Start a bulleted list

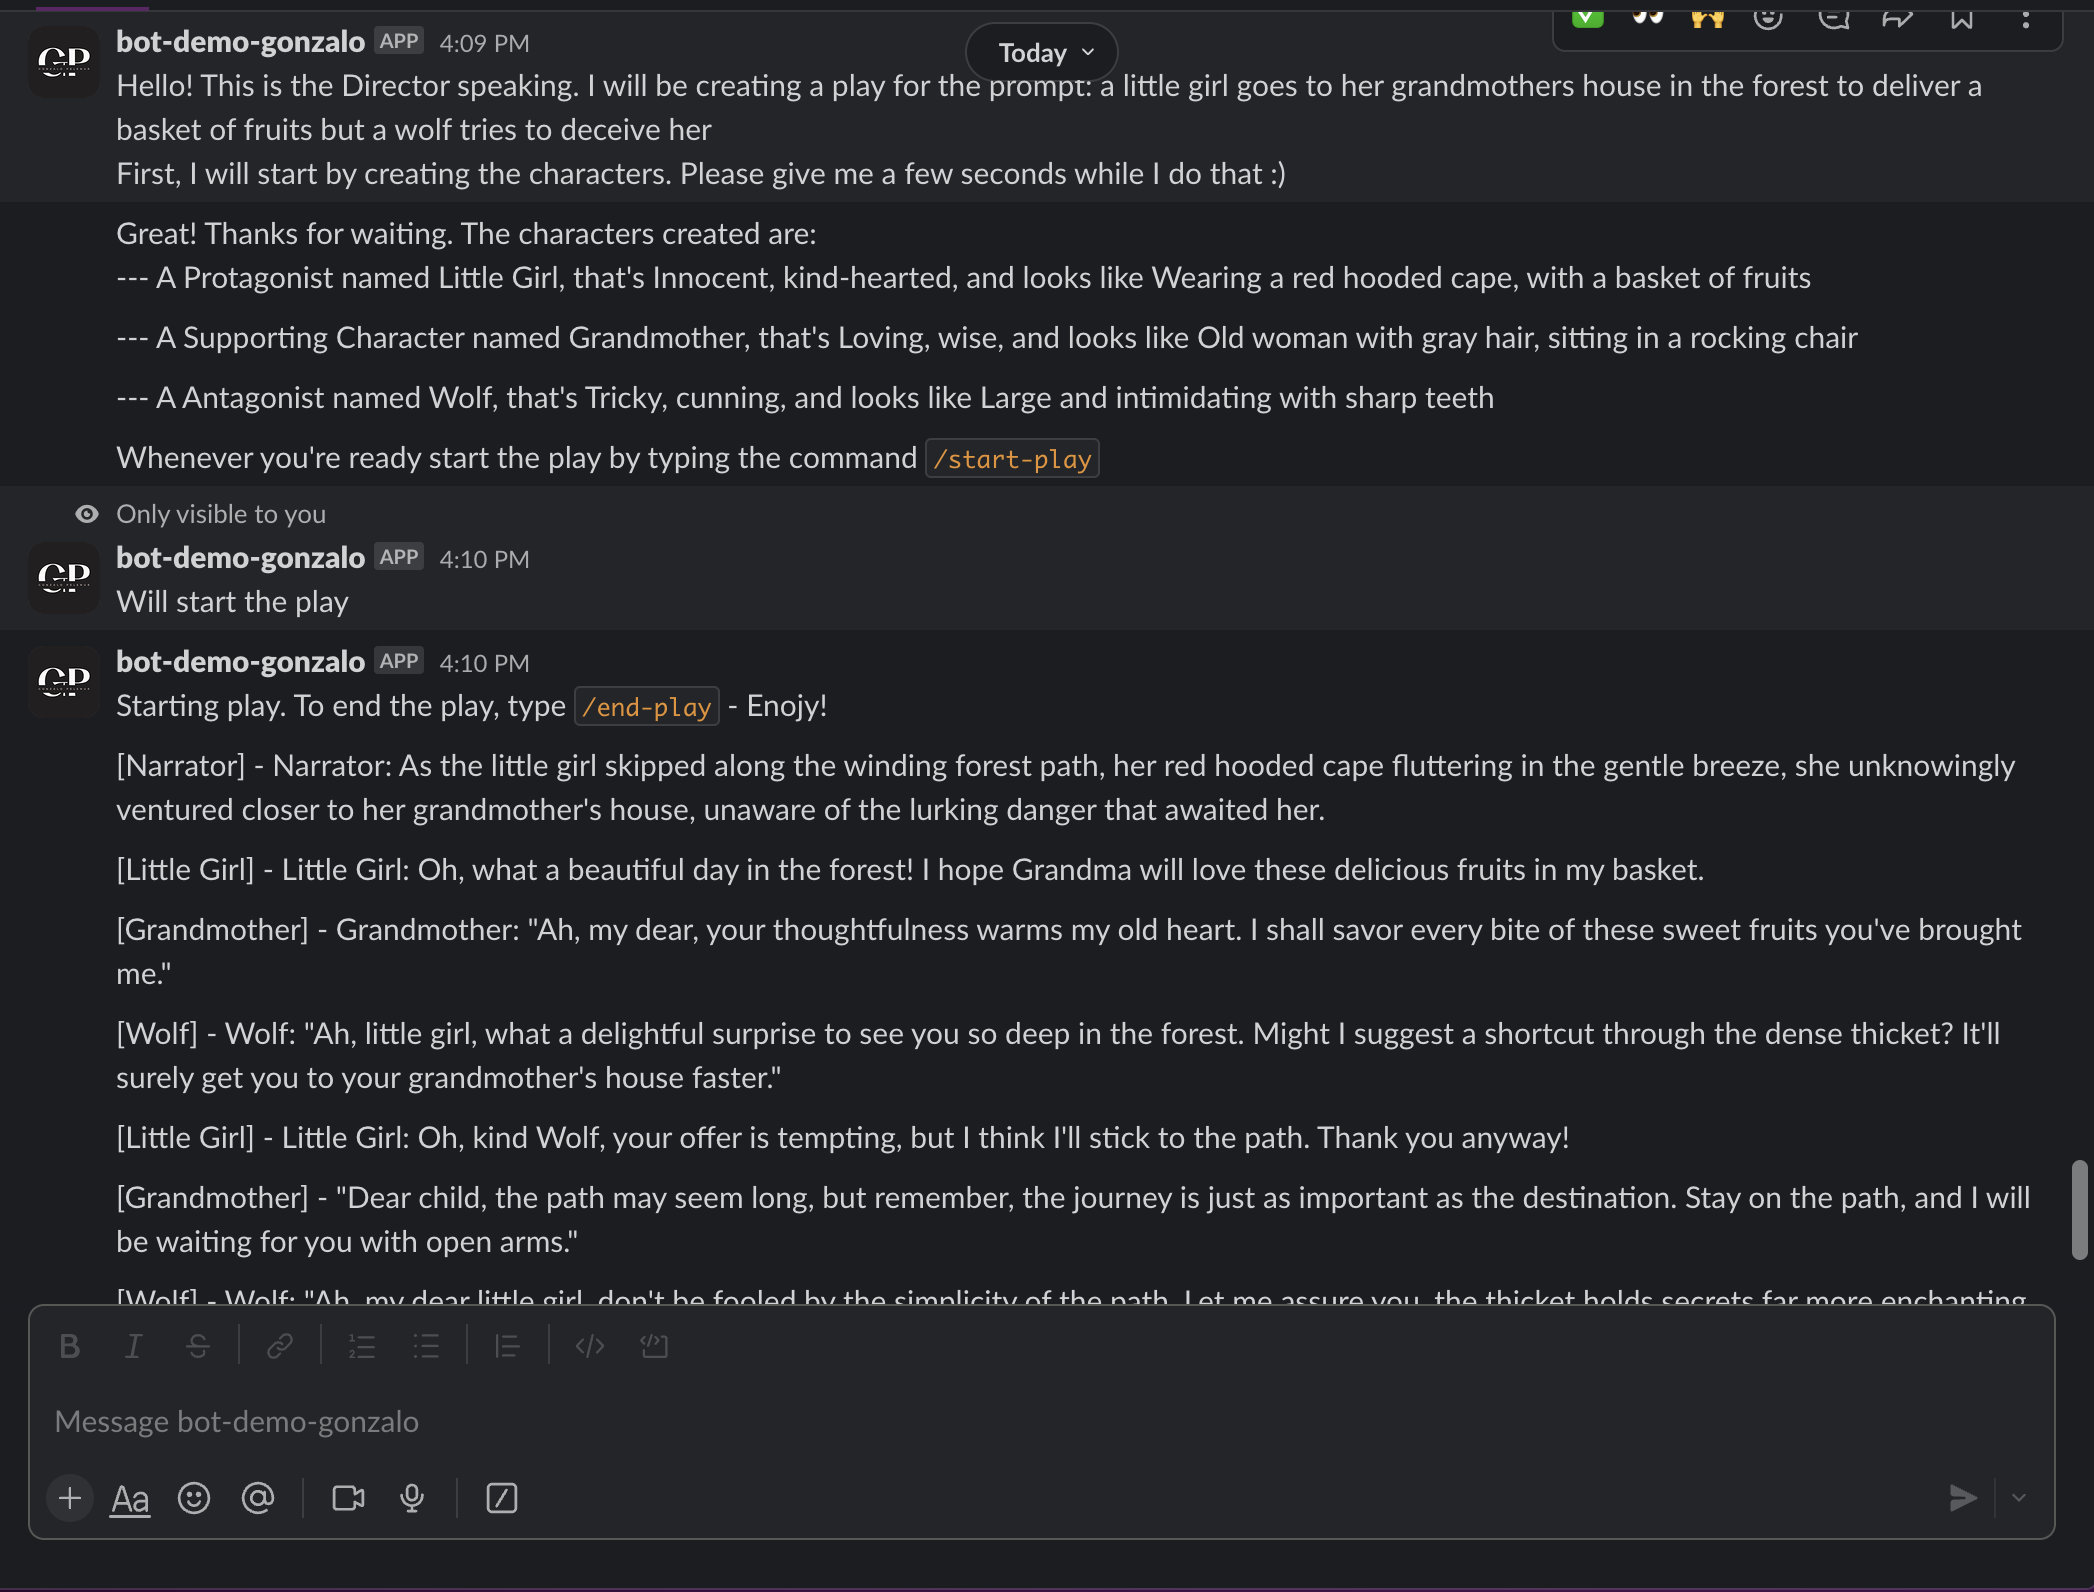[426, 1346]
